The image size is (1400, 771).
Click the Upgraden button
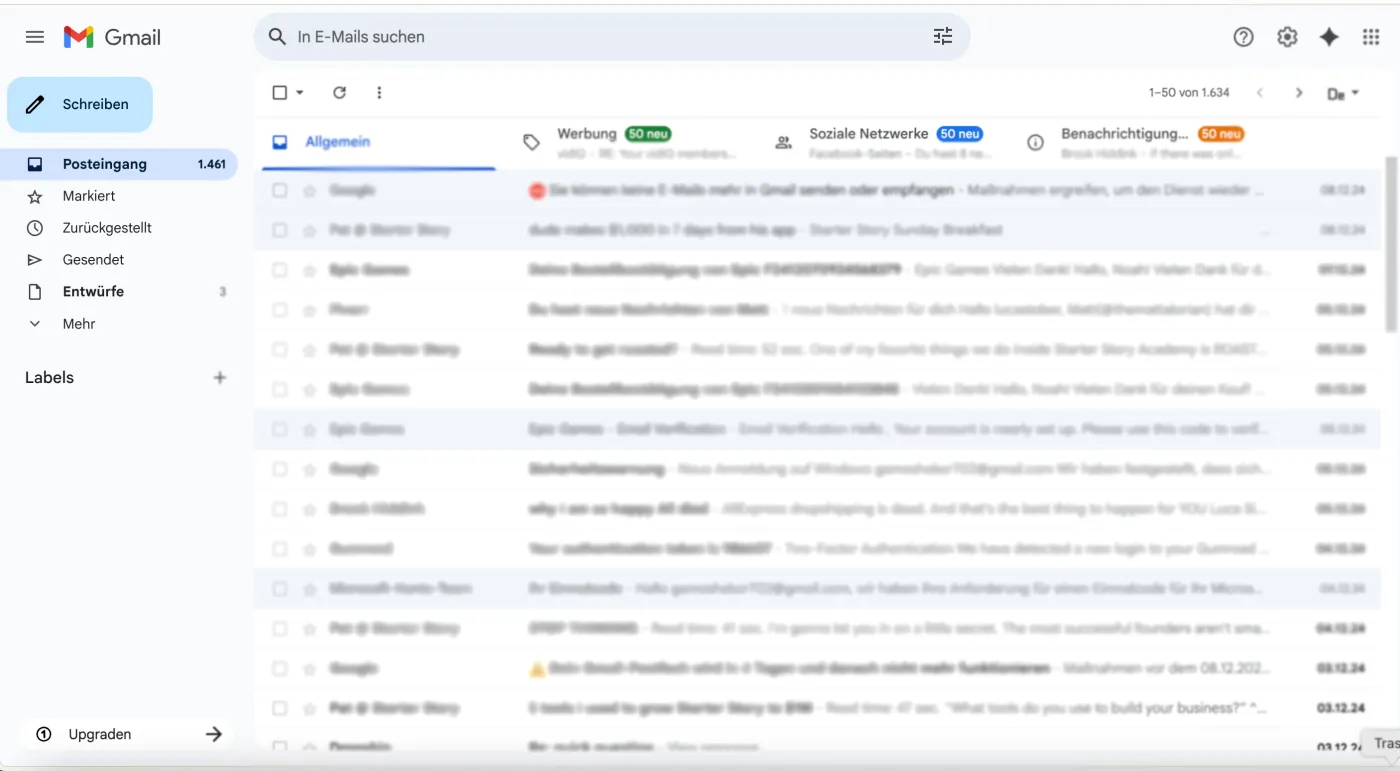click(x=127, y=734)
